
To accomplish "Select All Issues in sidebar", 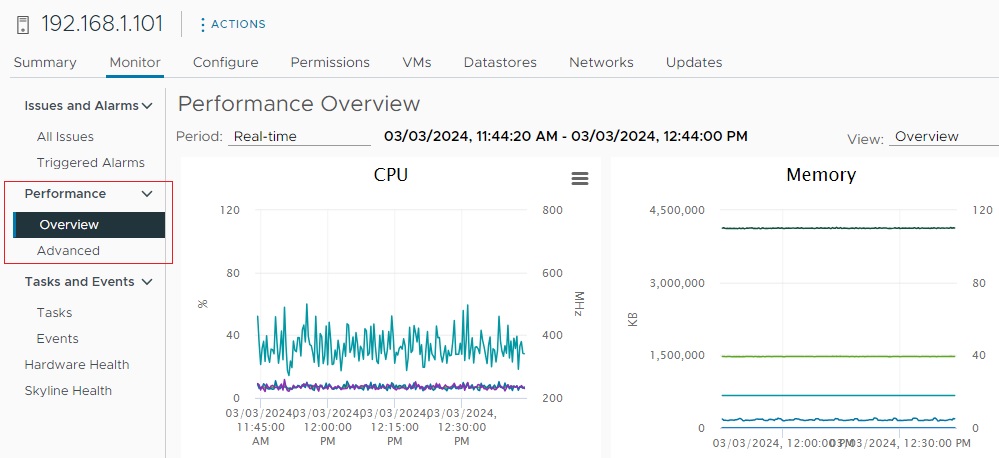I will [65, 137].
